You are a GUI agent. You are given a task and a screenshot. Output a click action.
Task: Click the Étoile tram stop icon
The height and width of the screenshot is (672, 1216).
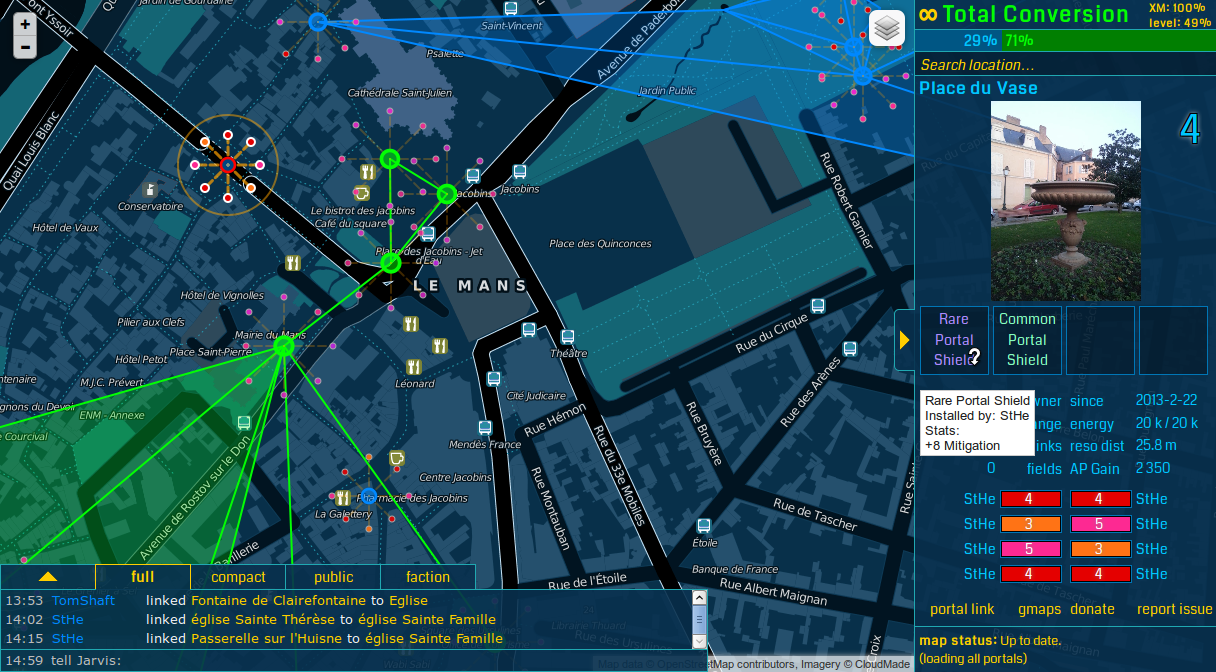pos(704,526)
